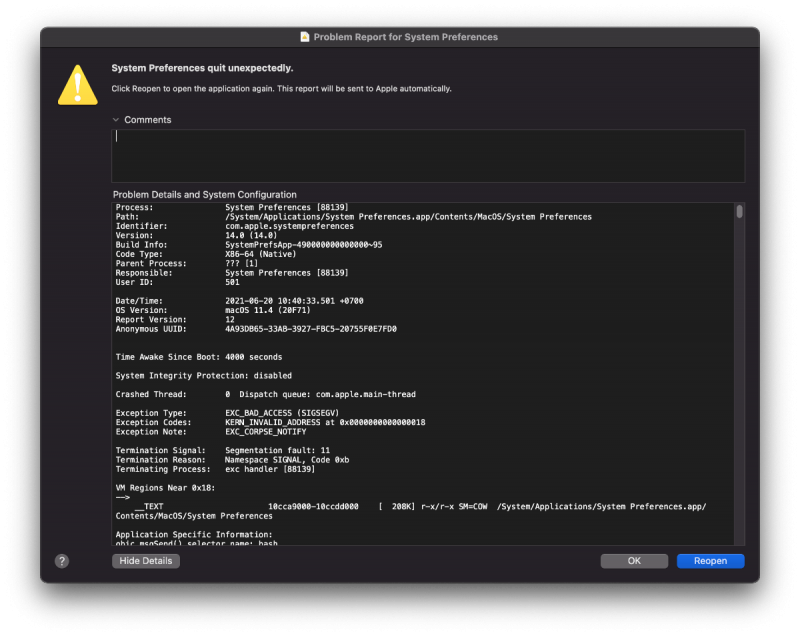
Task: Click OK to dismiss the report
Action: tap(634, 561)
